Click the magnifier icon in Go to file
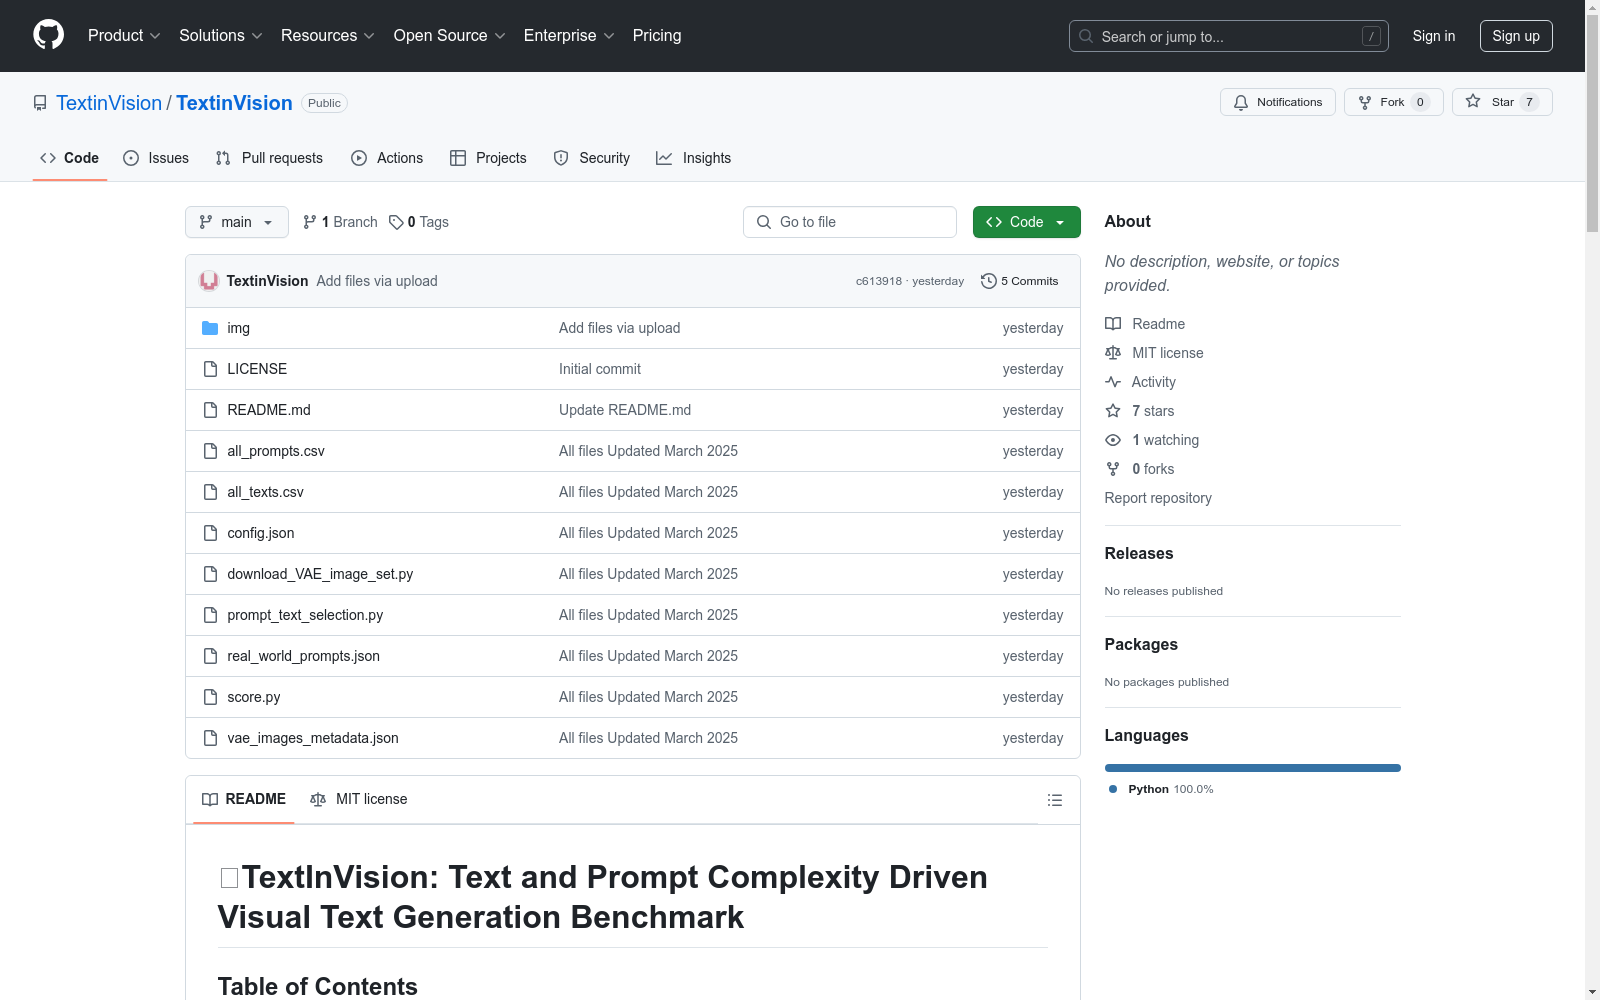 (764, 222)
